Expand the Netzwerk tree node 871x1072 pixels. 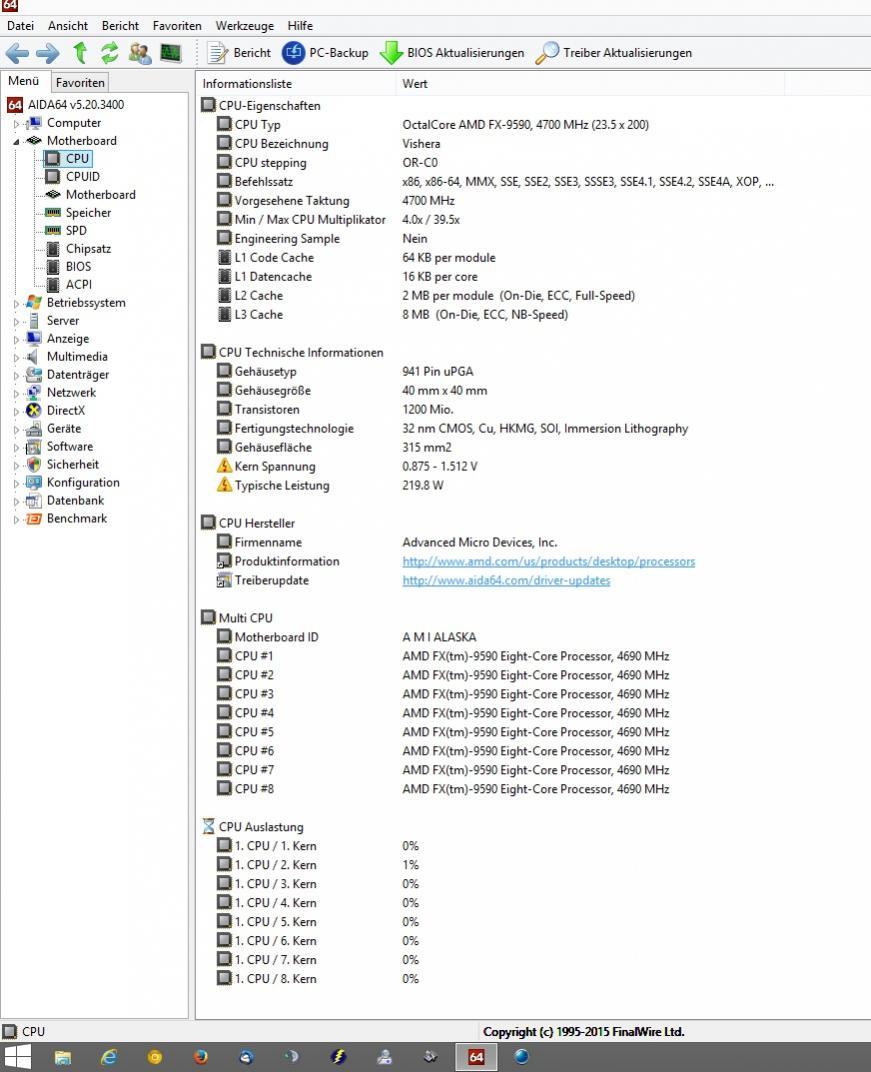[x=16, y=393]
